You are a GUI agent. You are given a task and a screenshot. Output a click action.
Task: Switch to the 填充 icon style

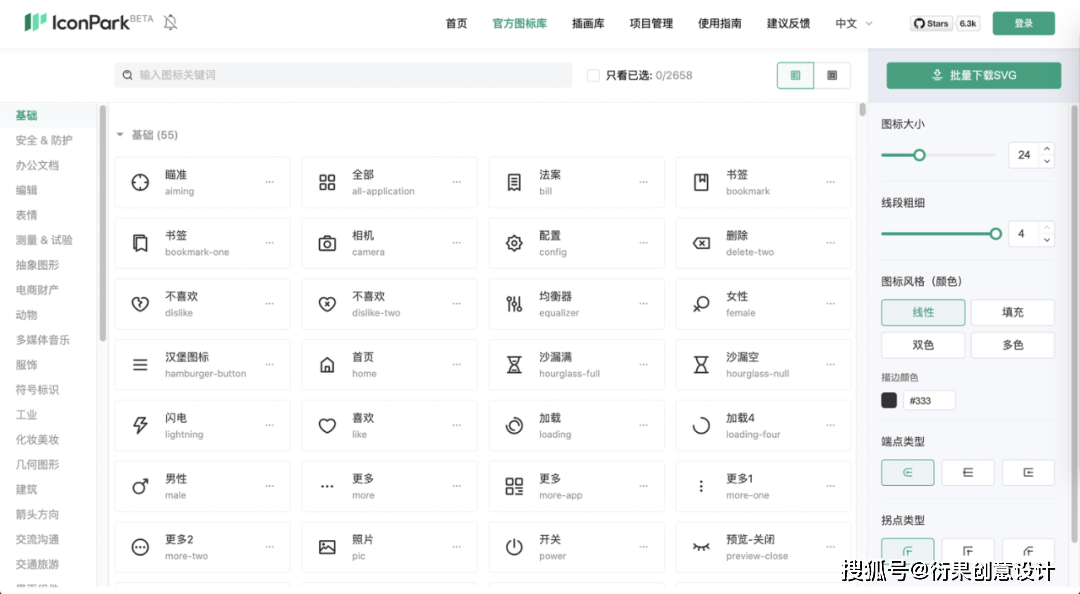click(1012, 312)
